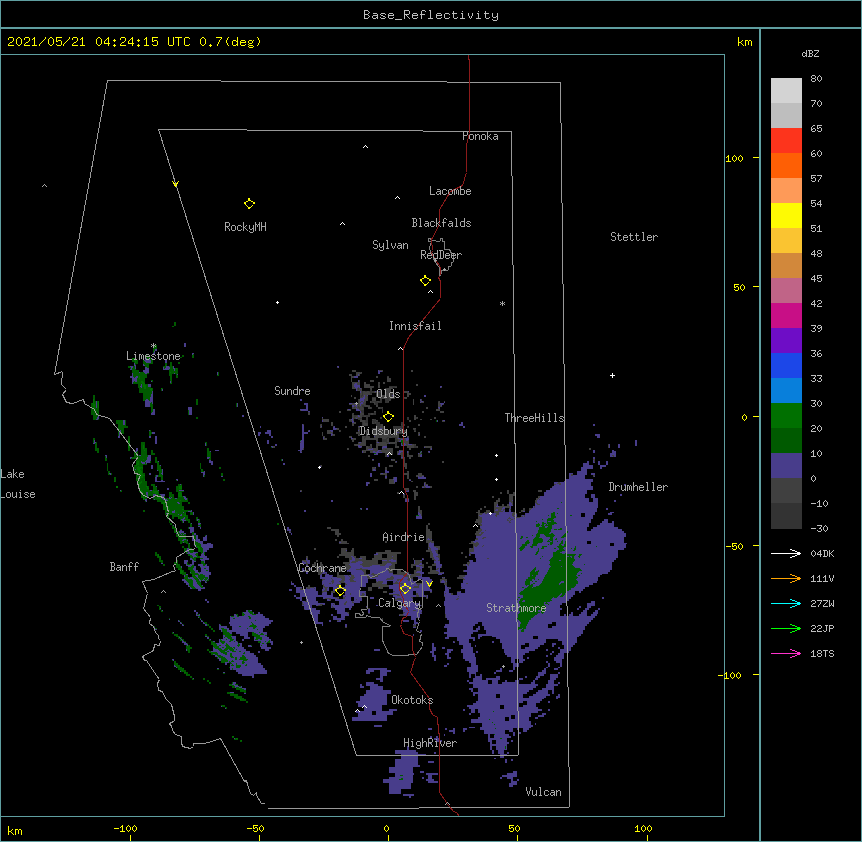Click the Stettler city label
The image size is (862, 842).
[634, 237]
